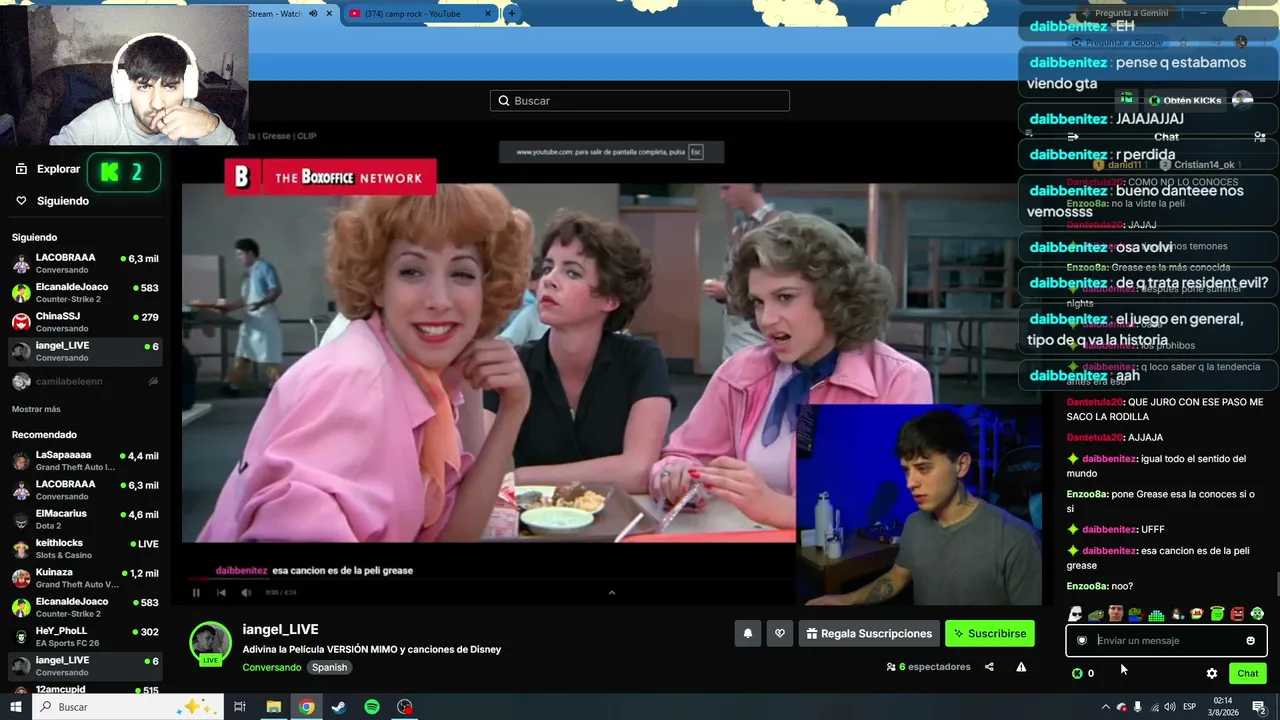The width and height of the screenshot is (1280, 720).
Task: Open the Windows Start menu
Action: (16, 707)
